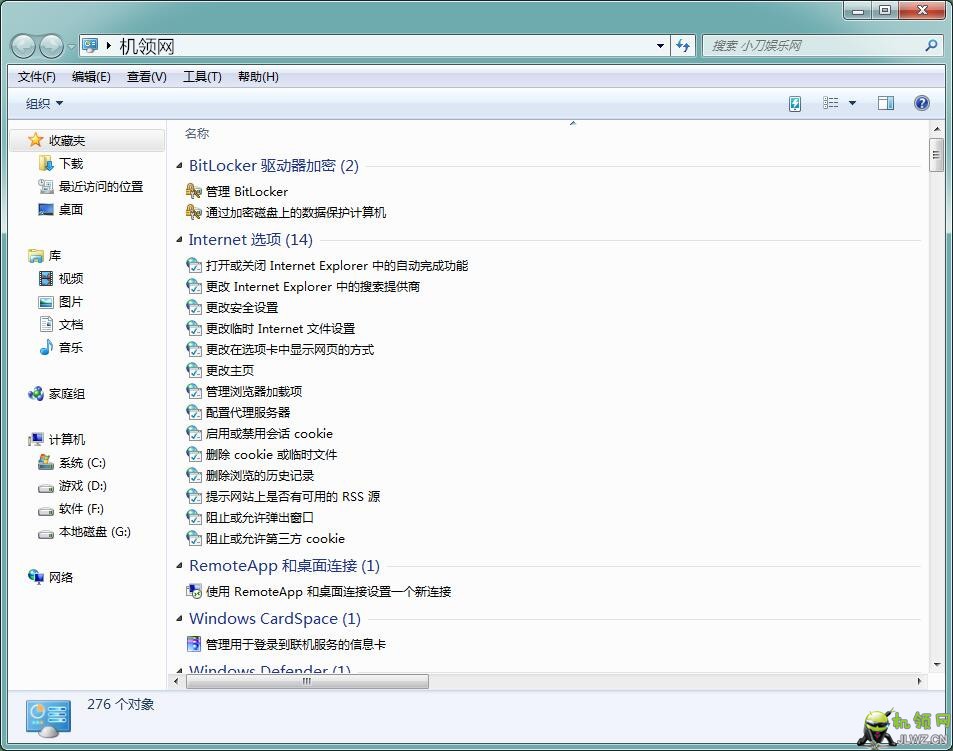Click the 管理 BitLocker item icon

(x=193, y=191)
